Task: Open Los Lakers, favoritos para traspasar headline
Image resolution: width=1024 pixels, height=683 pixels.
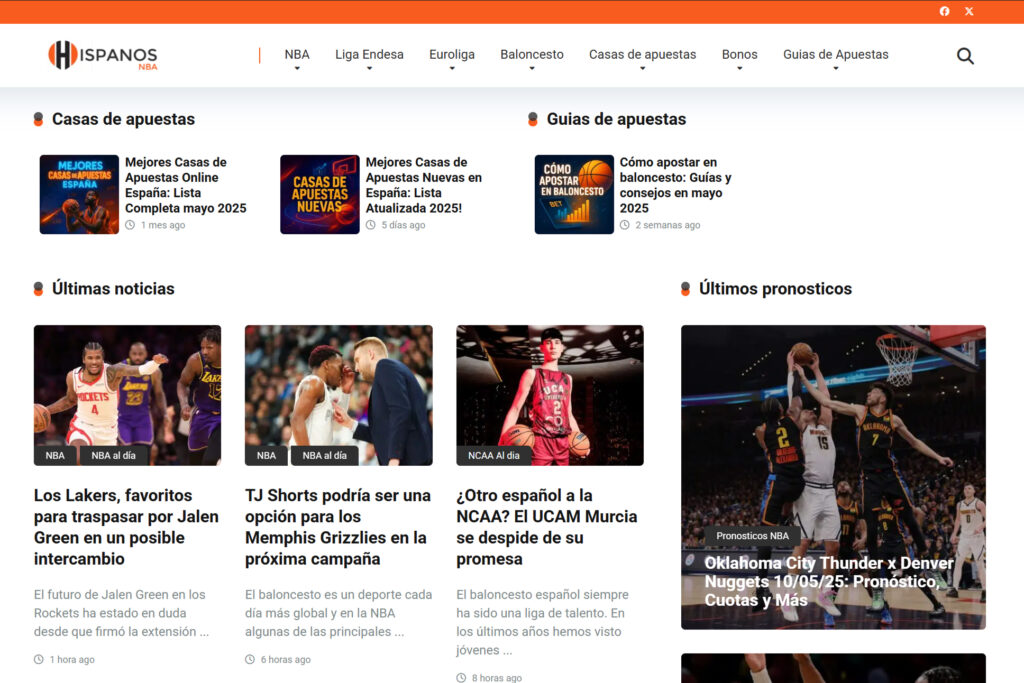Action: [x=126, y=527]
